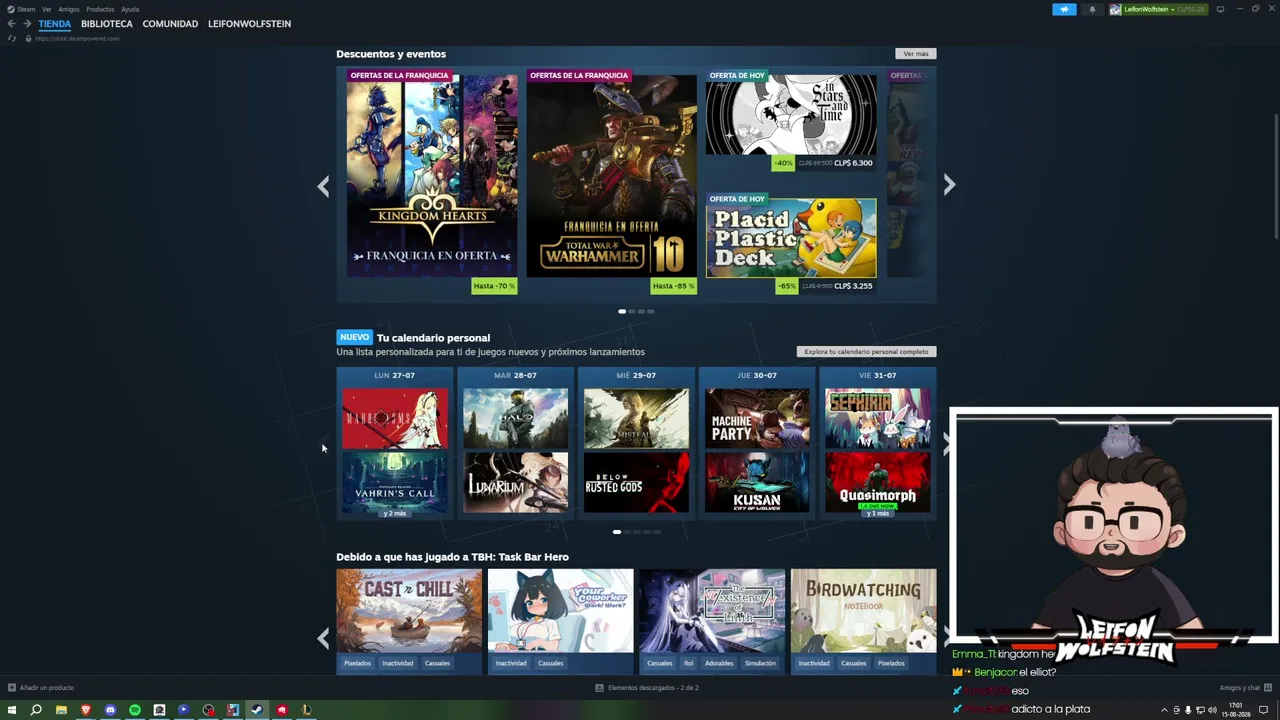Open Vahrin's Call in the calendar

pyautogui.click(x=395, y=482)
